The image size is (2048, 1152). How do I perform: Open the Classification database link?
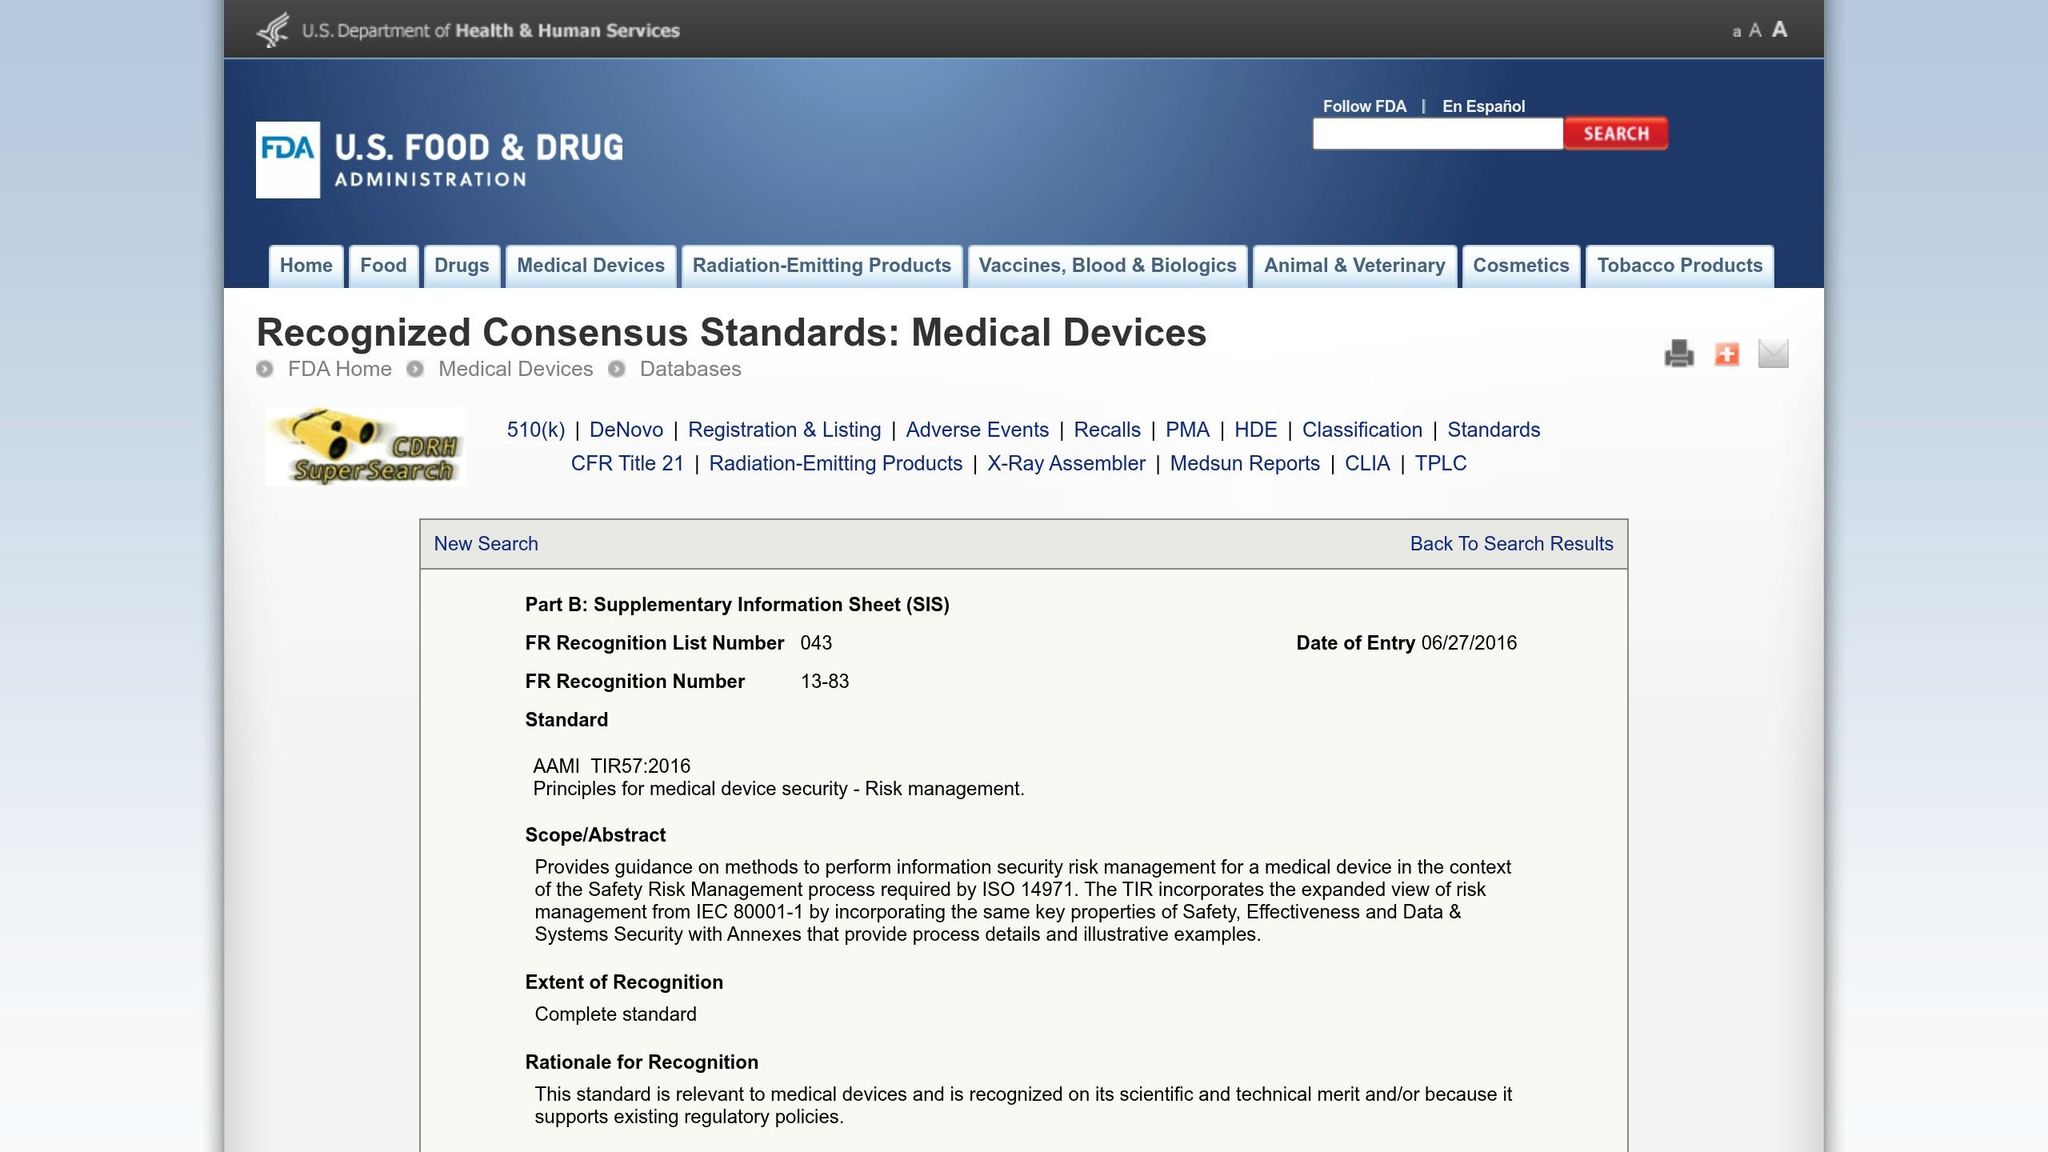(1362, 430)
